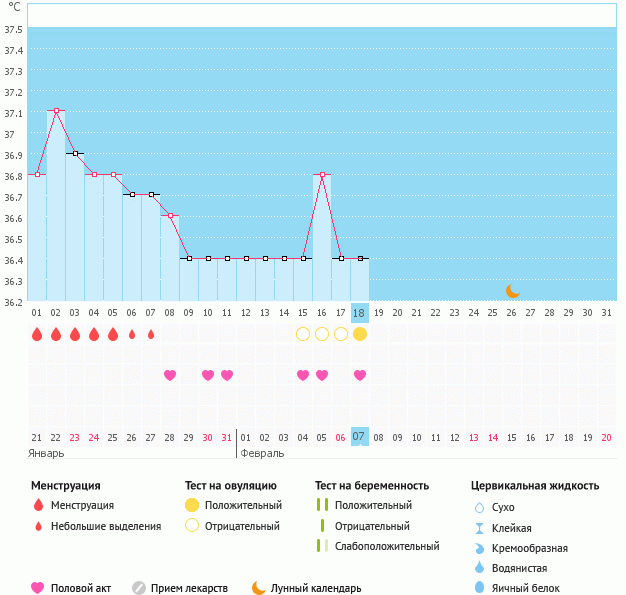The image size is (626, 595).
Task: Select the heart icon on cycle day 08
Action: tap(170, 375)
